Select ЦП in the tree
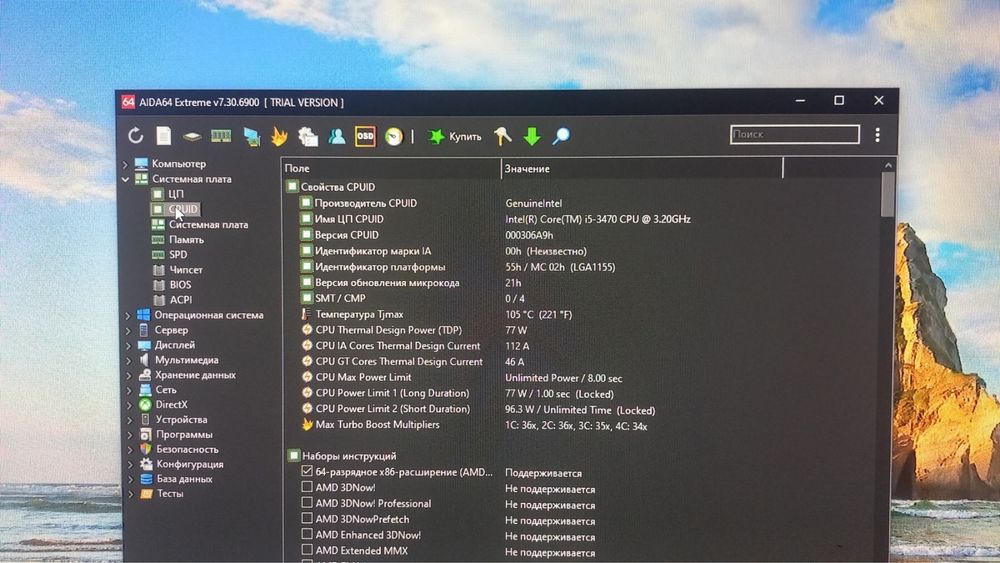This screenshot has width=1000, height=563. tap(176, 194)
